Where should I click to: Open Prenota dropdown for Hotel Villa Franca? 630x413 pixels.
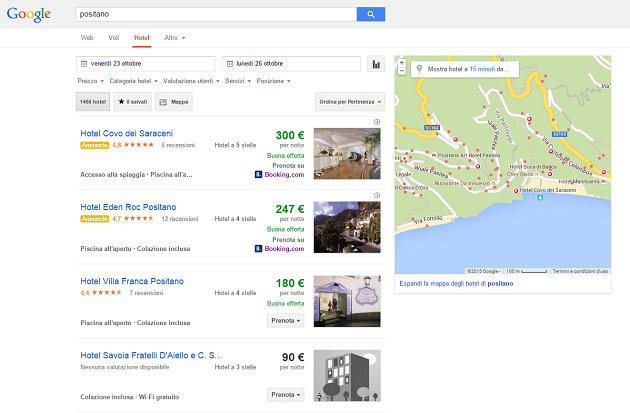coord(286,321)
